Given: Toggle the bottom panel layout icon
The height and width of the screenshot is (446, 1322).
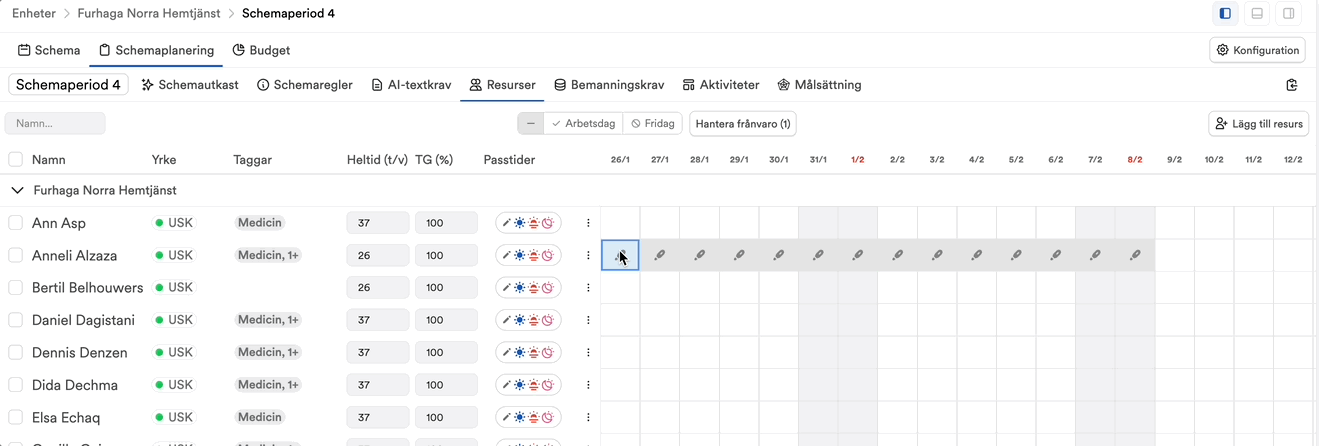Looking at the screenshot, I should tap(1257, 14).
